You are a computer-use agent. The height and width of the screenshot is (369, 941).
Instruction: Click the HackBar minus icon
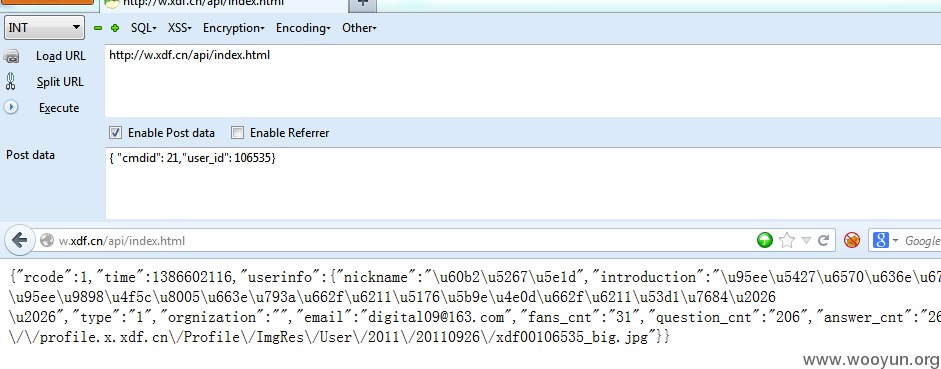tap(98, 28)
